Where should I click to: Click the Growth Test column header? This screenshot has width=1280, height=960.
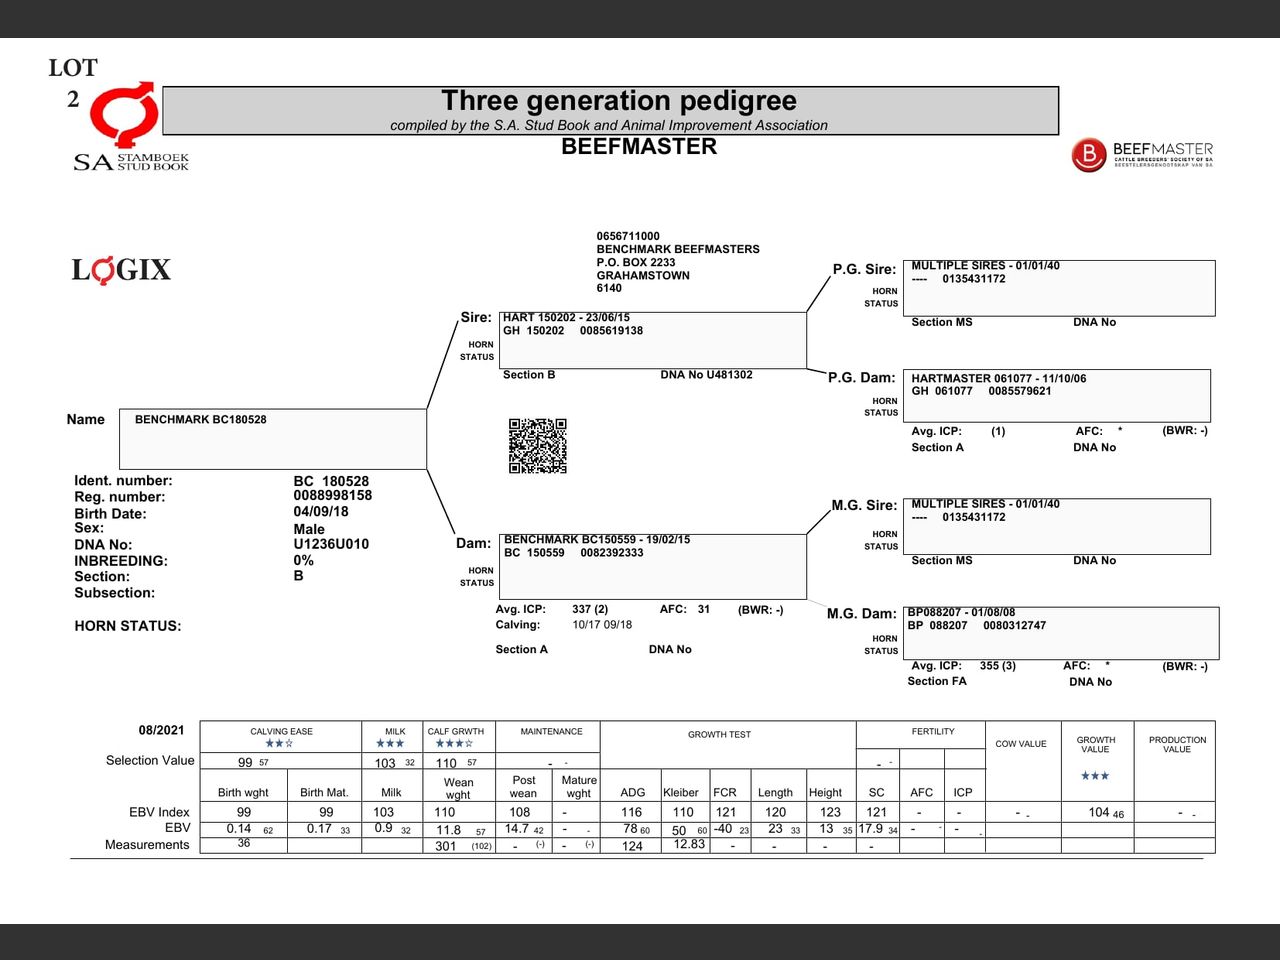click(x=719, y=734)
